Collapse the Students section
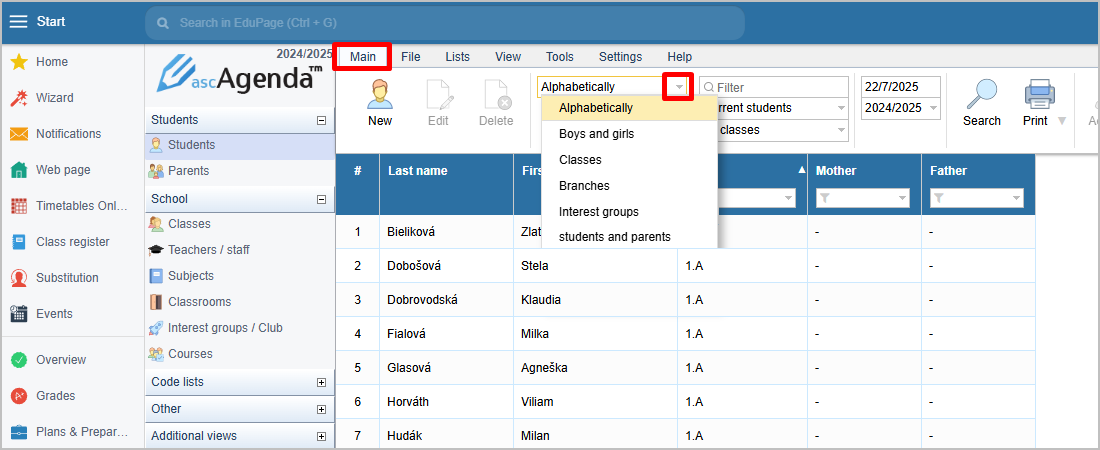 (x=321, y=121)
